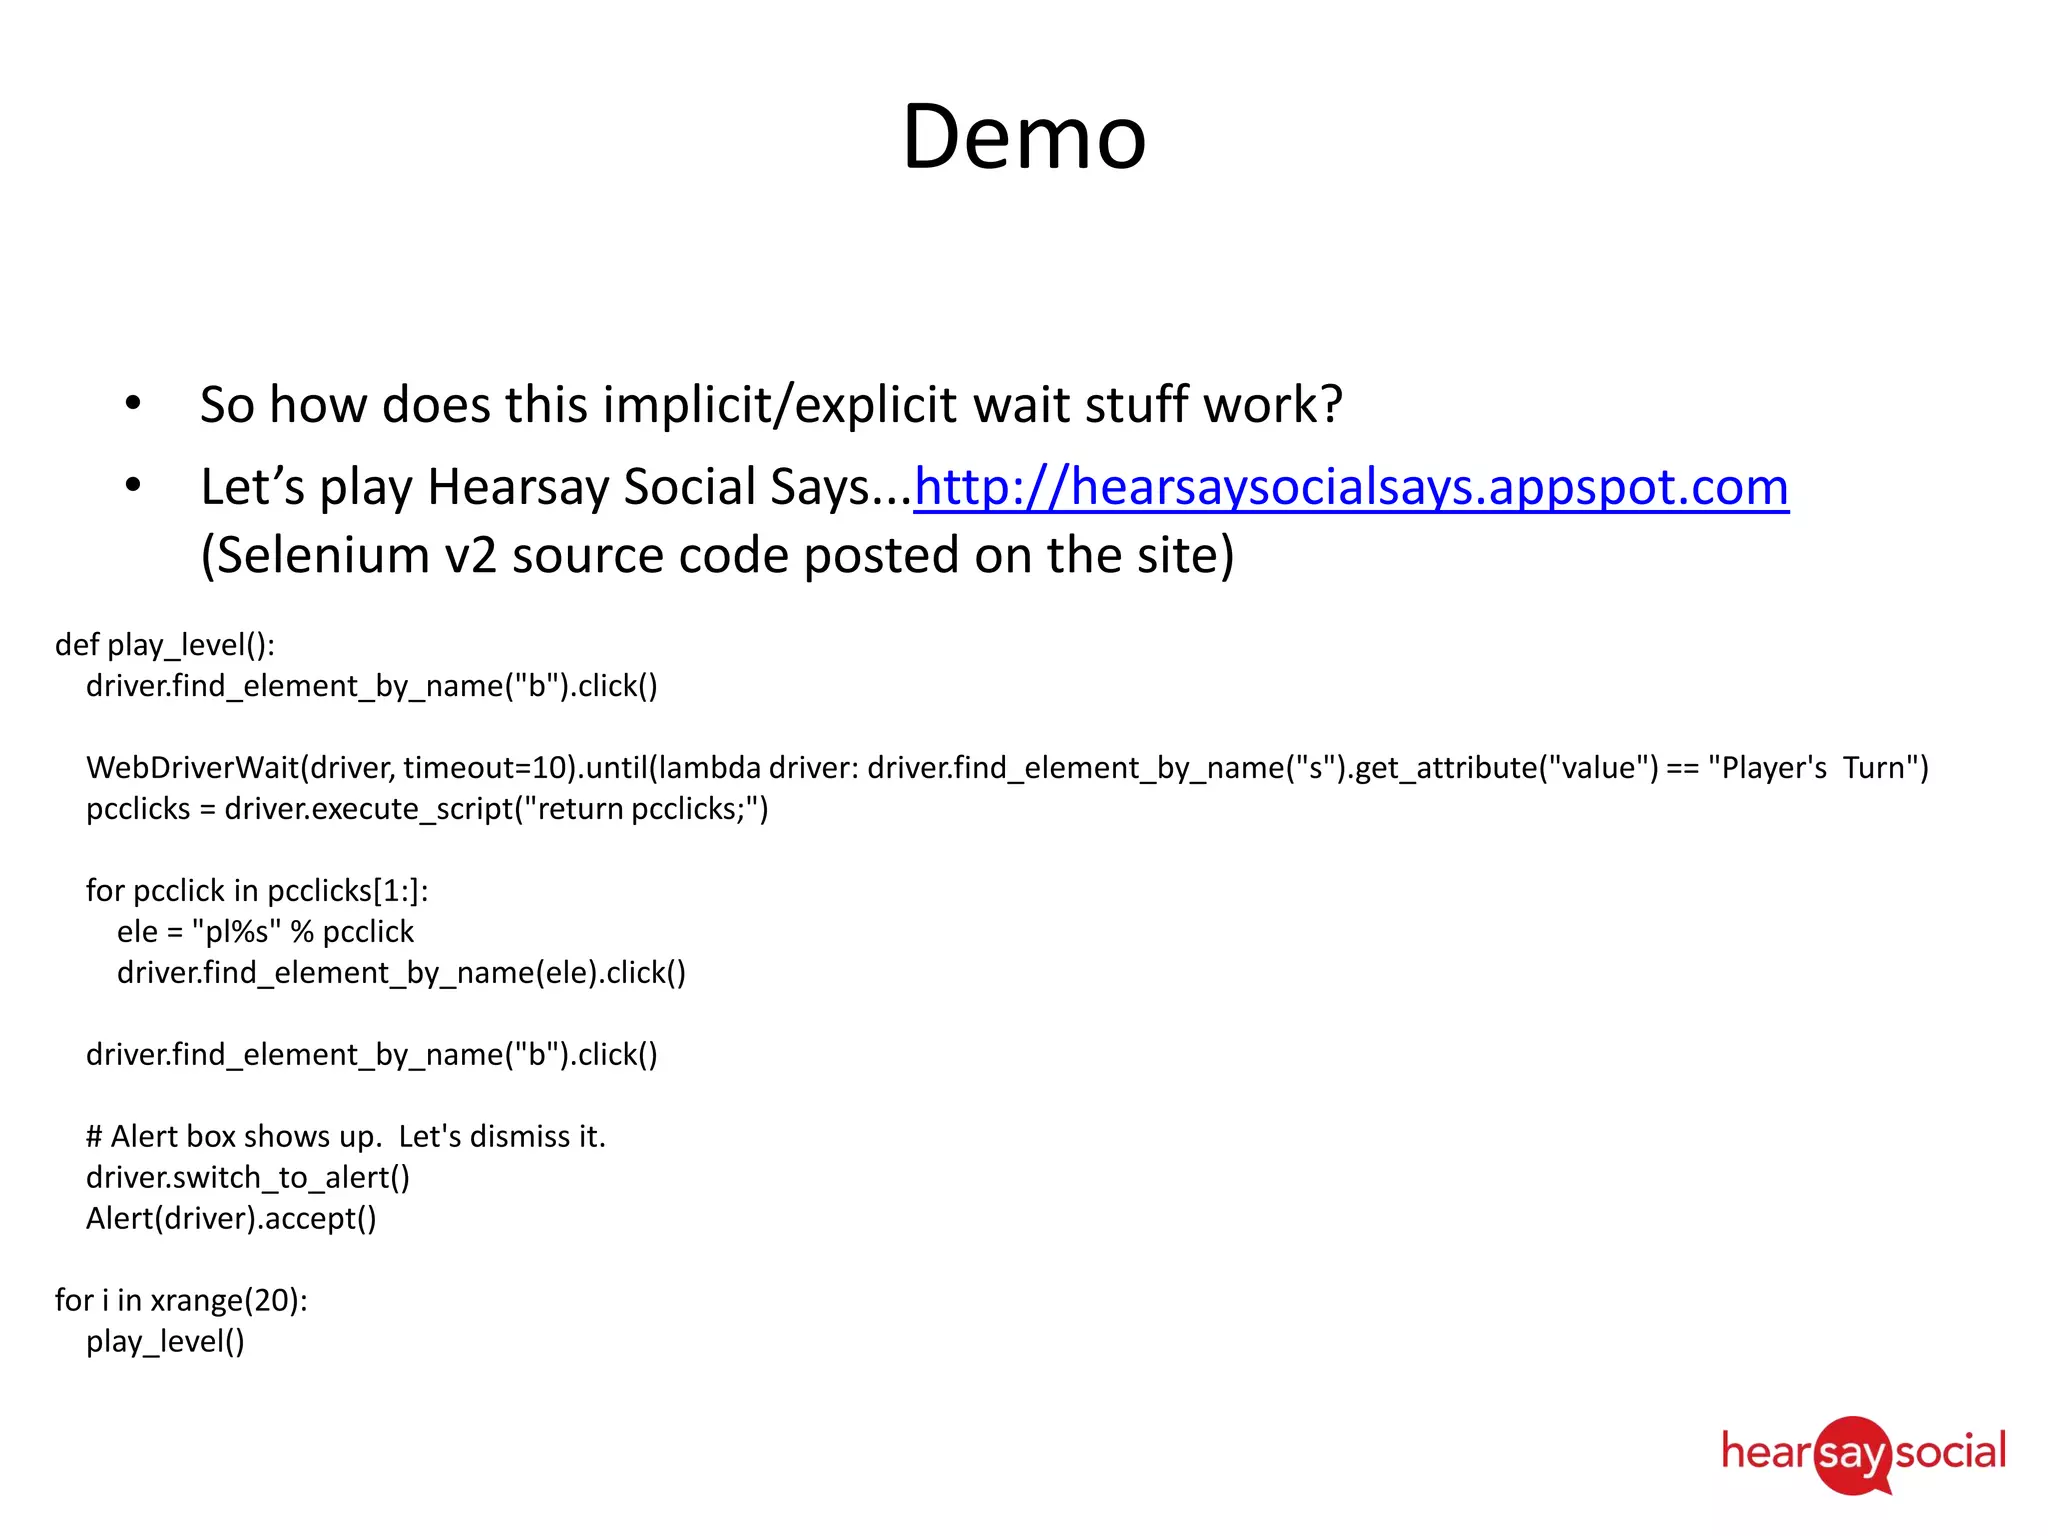Viewport: 2048px width, 1536px height.
Task: Click the 'Selenium v2 source code' line
Action: tap(717, 555)
